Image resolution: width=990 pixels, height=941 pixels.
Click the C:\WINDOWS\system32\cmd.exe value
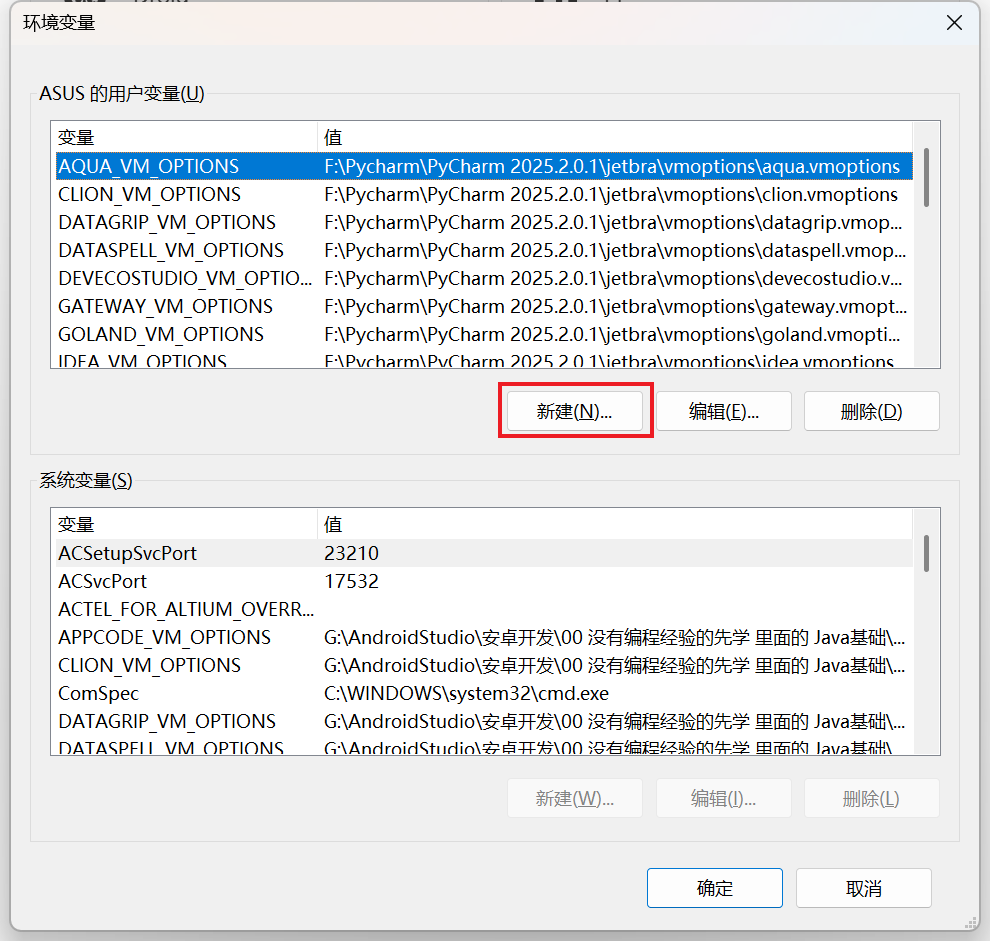pyautogui.click(x=467, y=693)
